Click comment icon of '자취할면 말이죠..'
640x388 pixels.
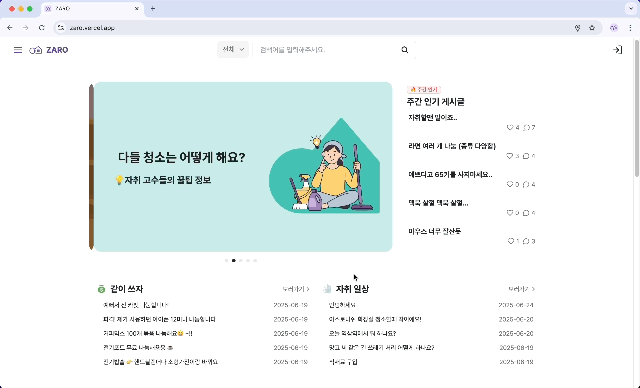pyautogui.click(x=526, y=128)
